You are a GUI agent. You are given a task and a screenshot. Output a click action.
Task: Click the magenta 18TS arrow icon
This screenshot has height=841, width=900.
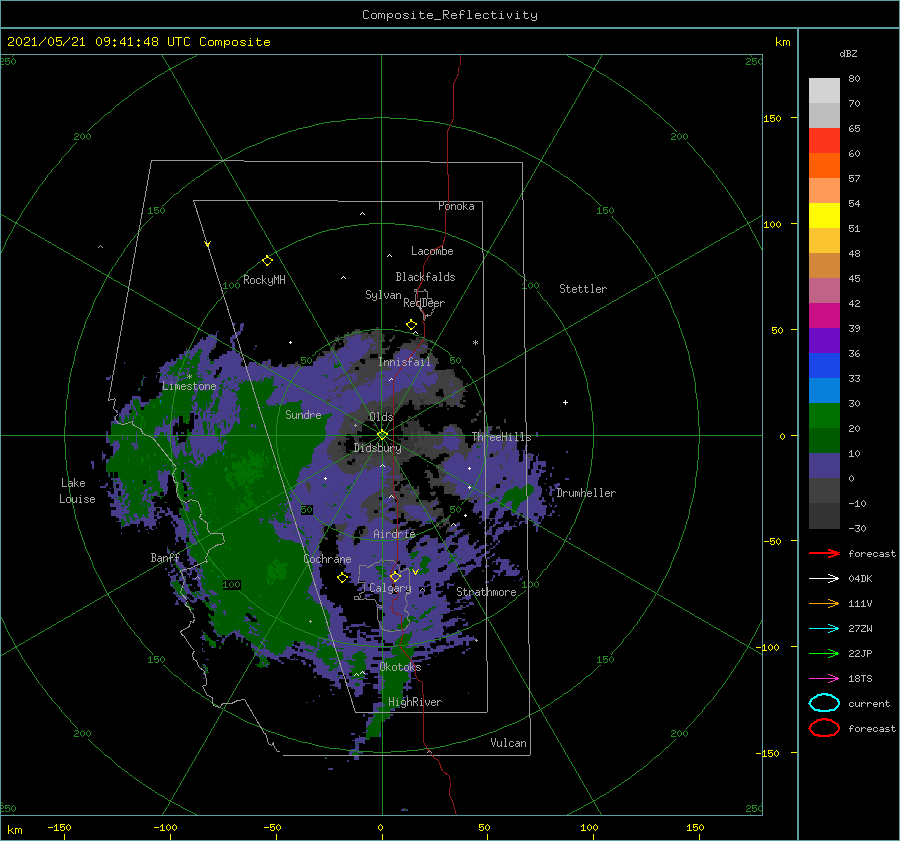[824, 679]
